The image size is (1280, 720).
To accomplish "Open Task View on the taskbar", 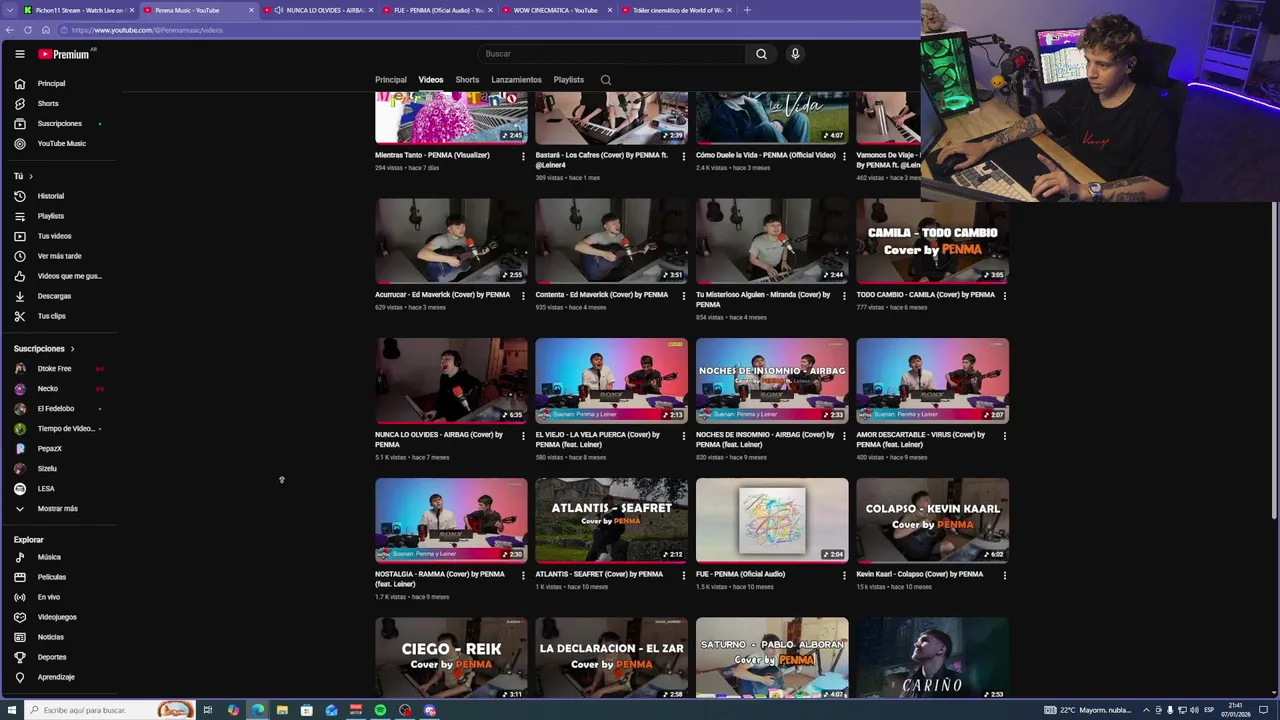I will 207,710.
